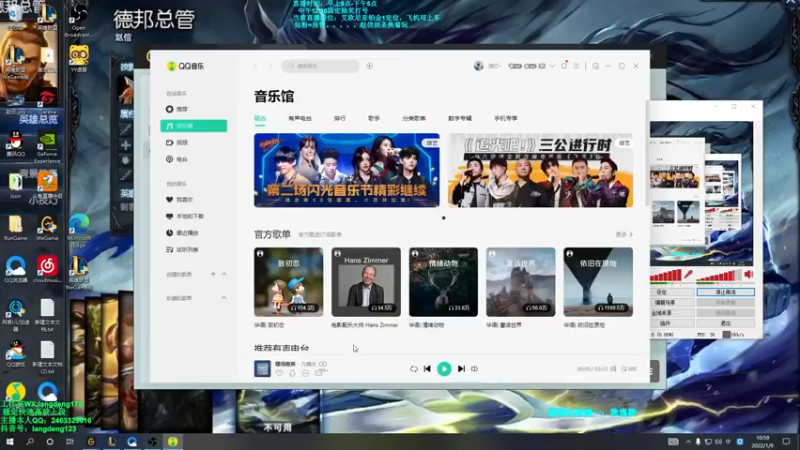Toggle loop playback mode
The width and height of the screenshot is (800, 450).
pyautogui.click(x=414, y=369)
